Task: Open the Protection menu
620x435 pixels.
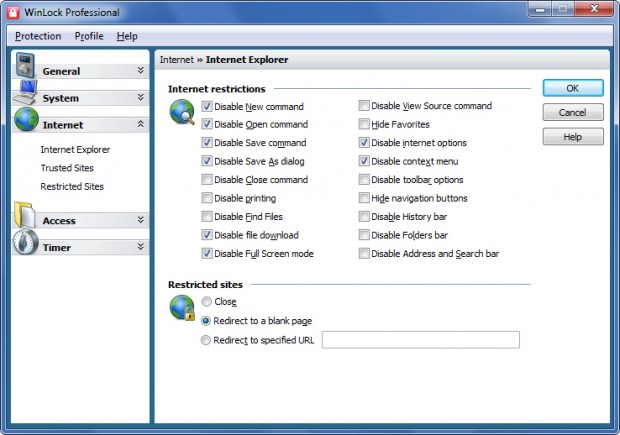Action: [x=38, y=36]
